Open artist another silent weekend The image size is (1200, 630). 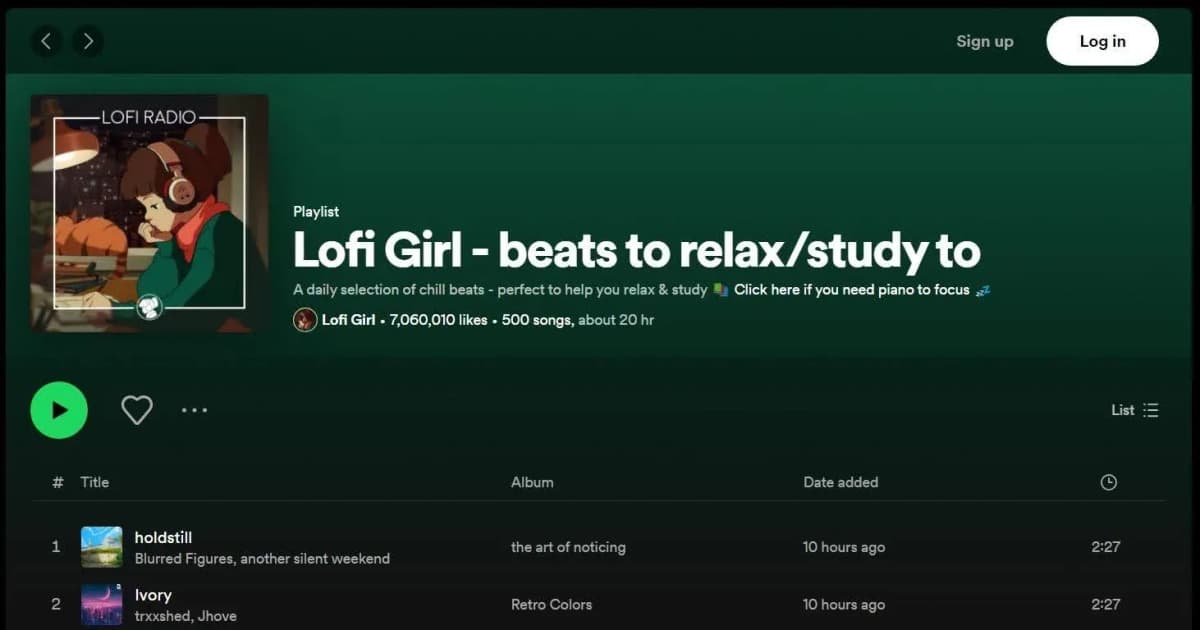coord(317,559)
